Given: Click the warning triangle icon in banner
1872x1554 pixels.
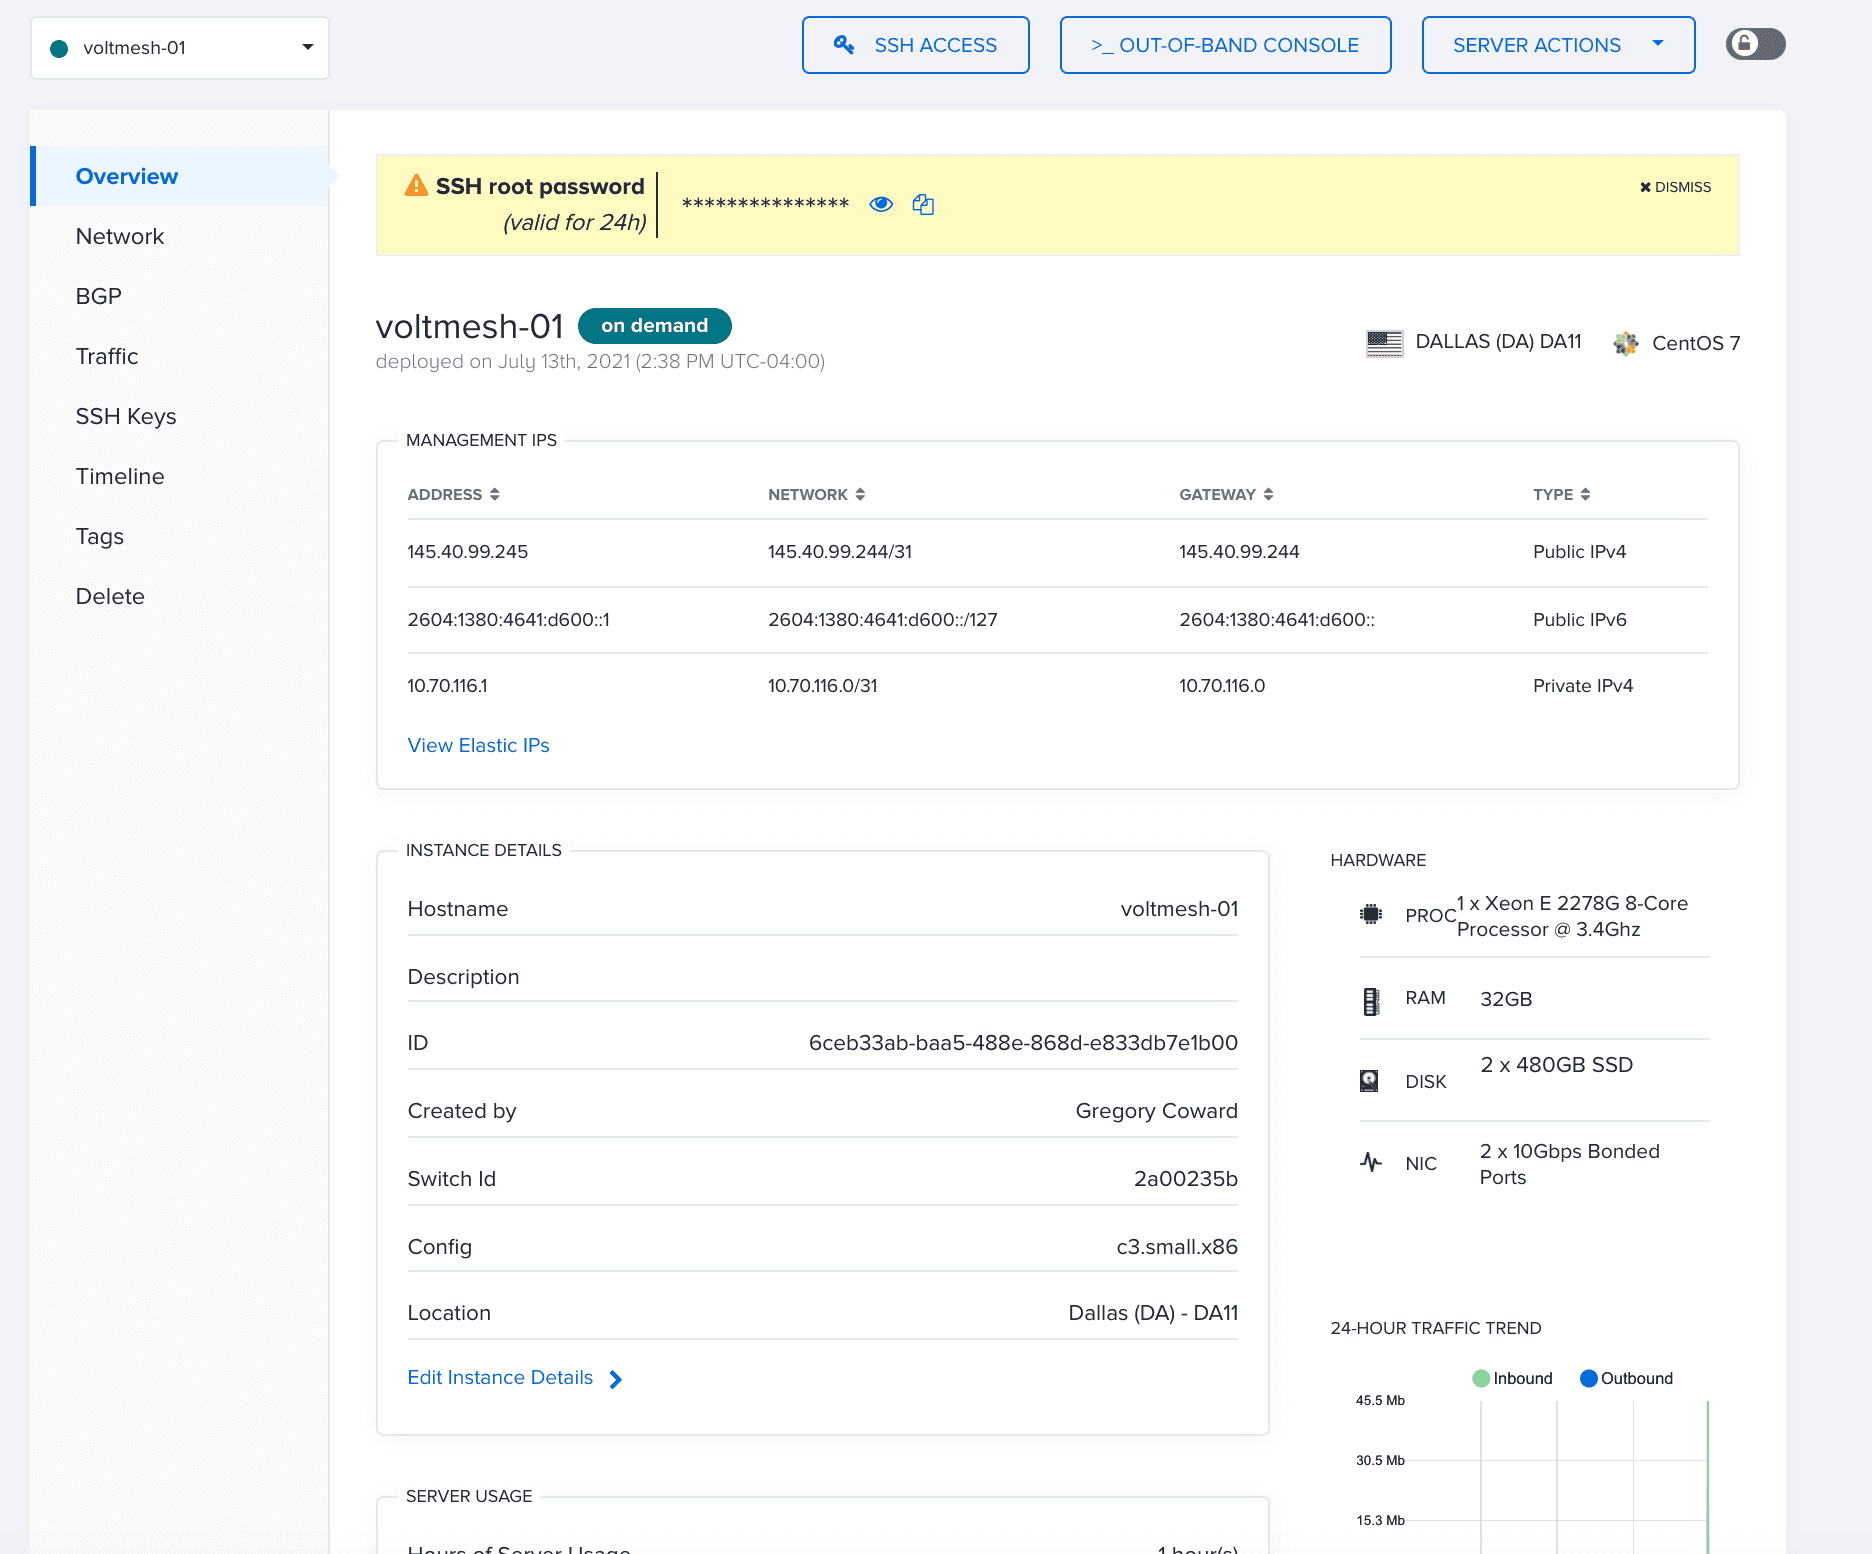Looking at the screenshot, I should (416, 185).
